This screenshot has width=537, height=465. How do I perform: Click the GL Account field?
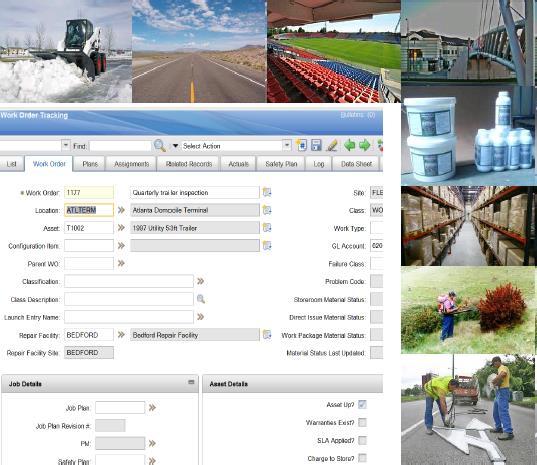point(376,246)
